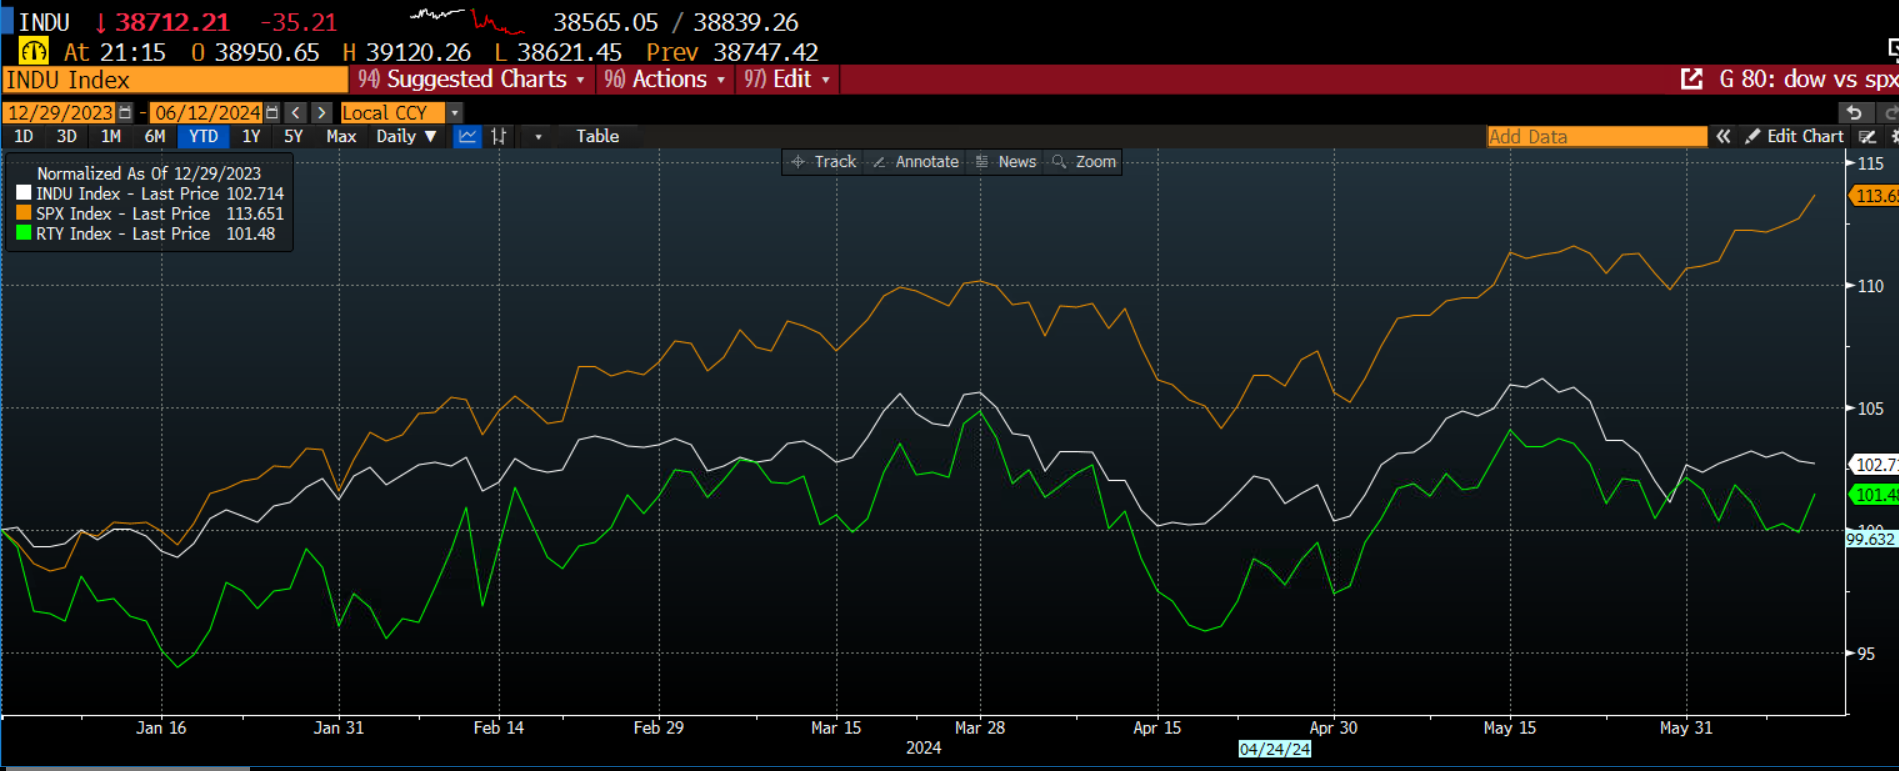Click the white INDU Index legend swatch

coord(24,193)
